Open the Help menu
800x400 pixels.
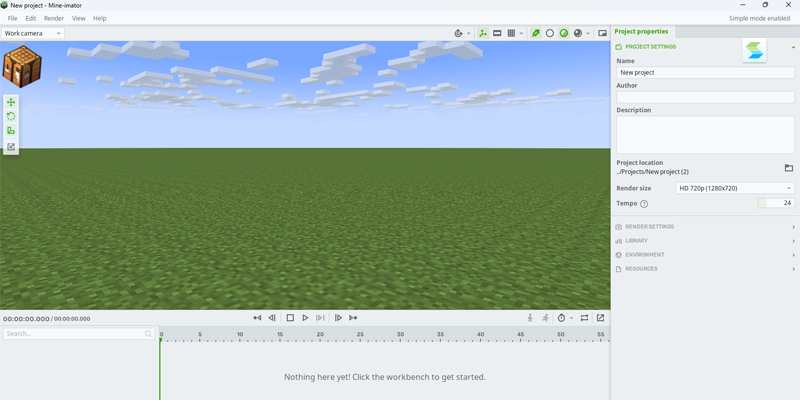pos(100,18)
